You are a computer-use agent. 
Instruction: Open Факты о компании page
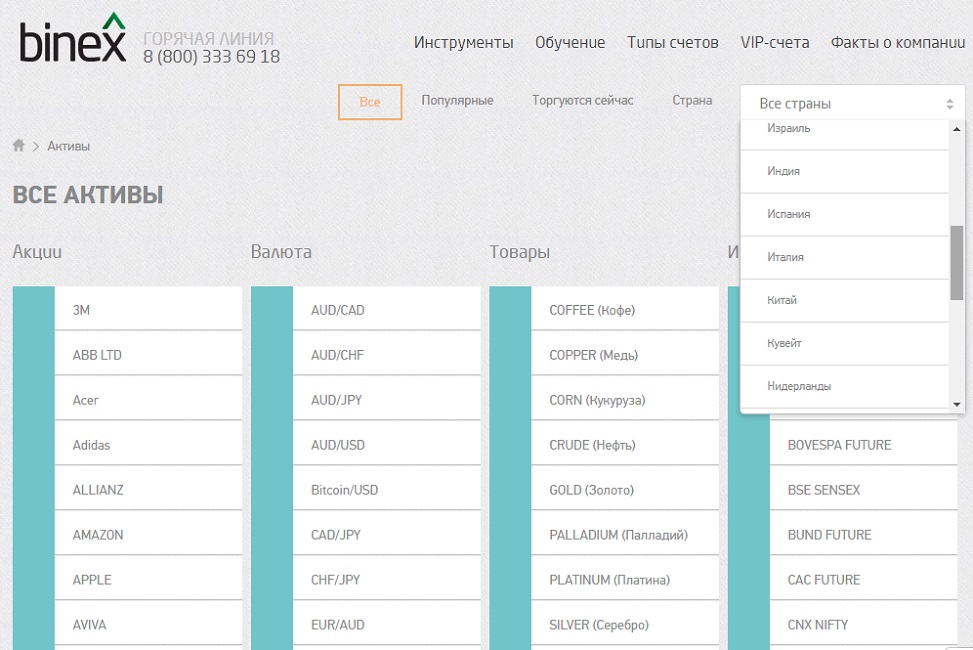point(898,42)
